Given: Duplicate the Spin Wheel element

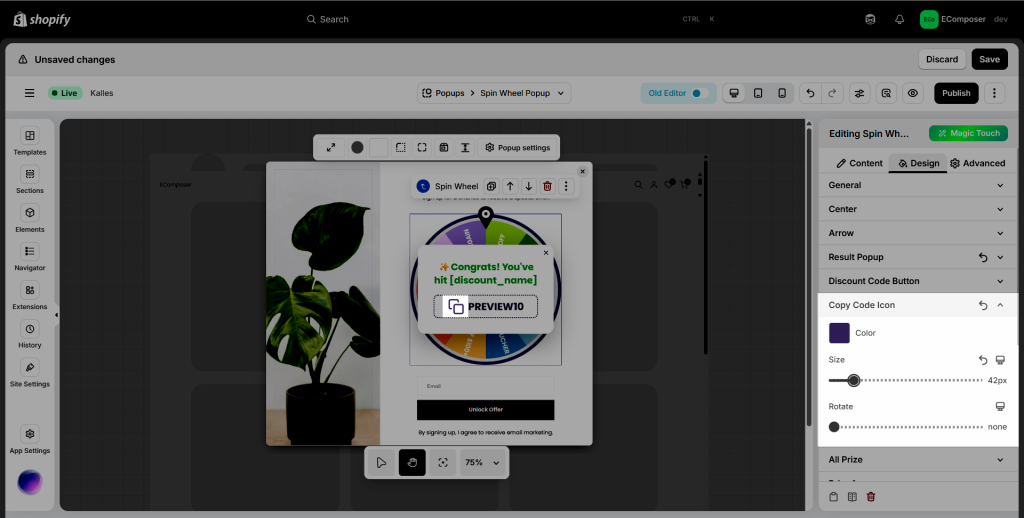Looking at the screenshot, I should point(491,186).
